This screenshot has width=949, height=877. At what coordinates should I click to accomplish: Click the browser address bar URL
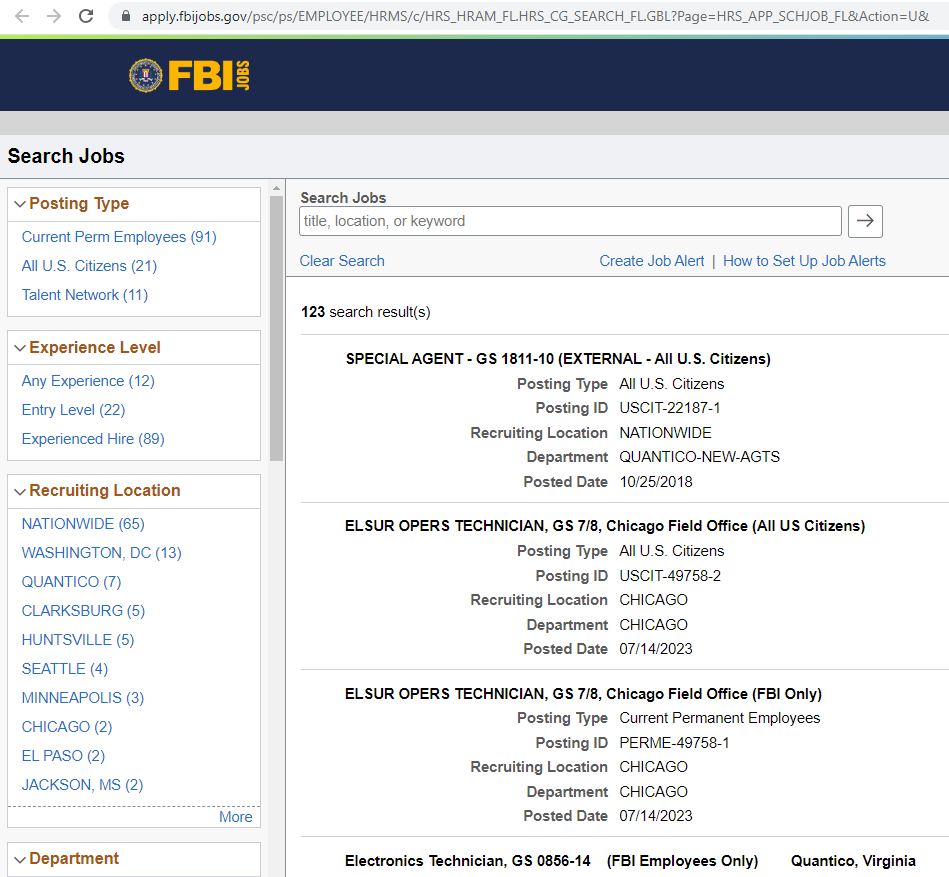click(x=535, y=16)
